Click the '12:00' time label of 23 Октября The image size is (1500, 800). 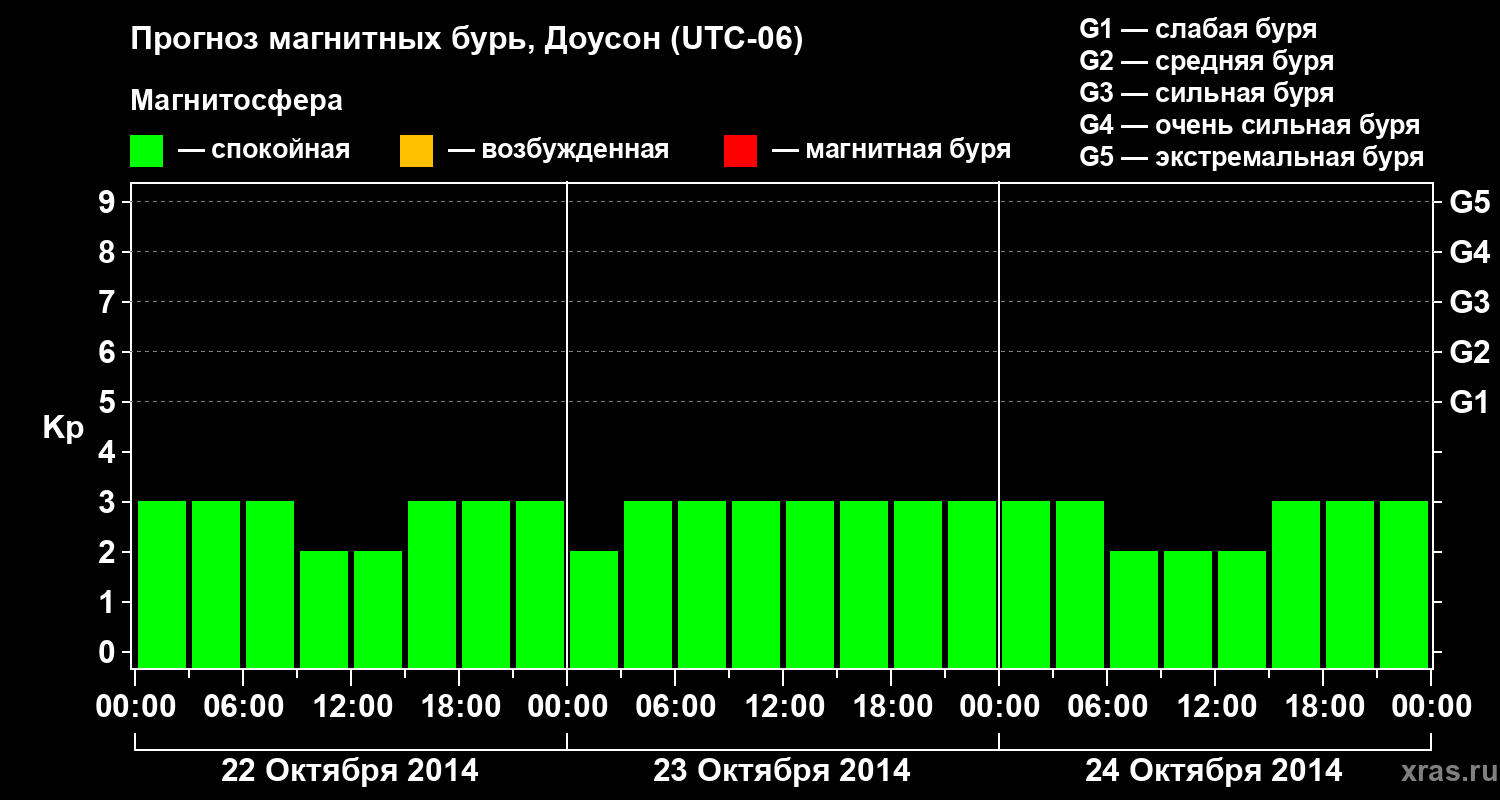coord(783,706)
